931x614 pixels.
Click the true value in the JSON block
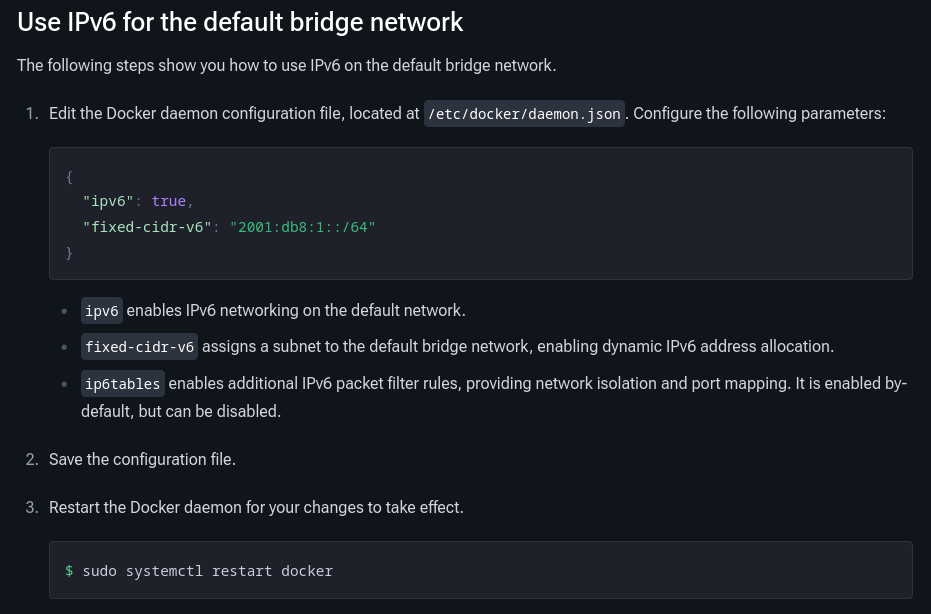(x=168, y=201)
